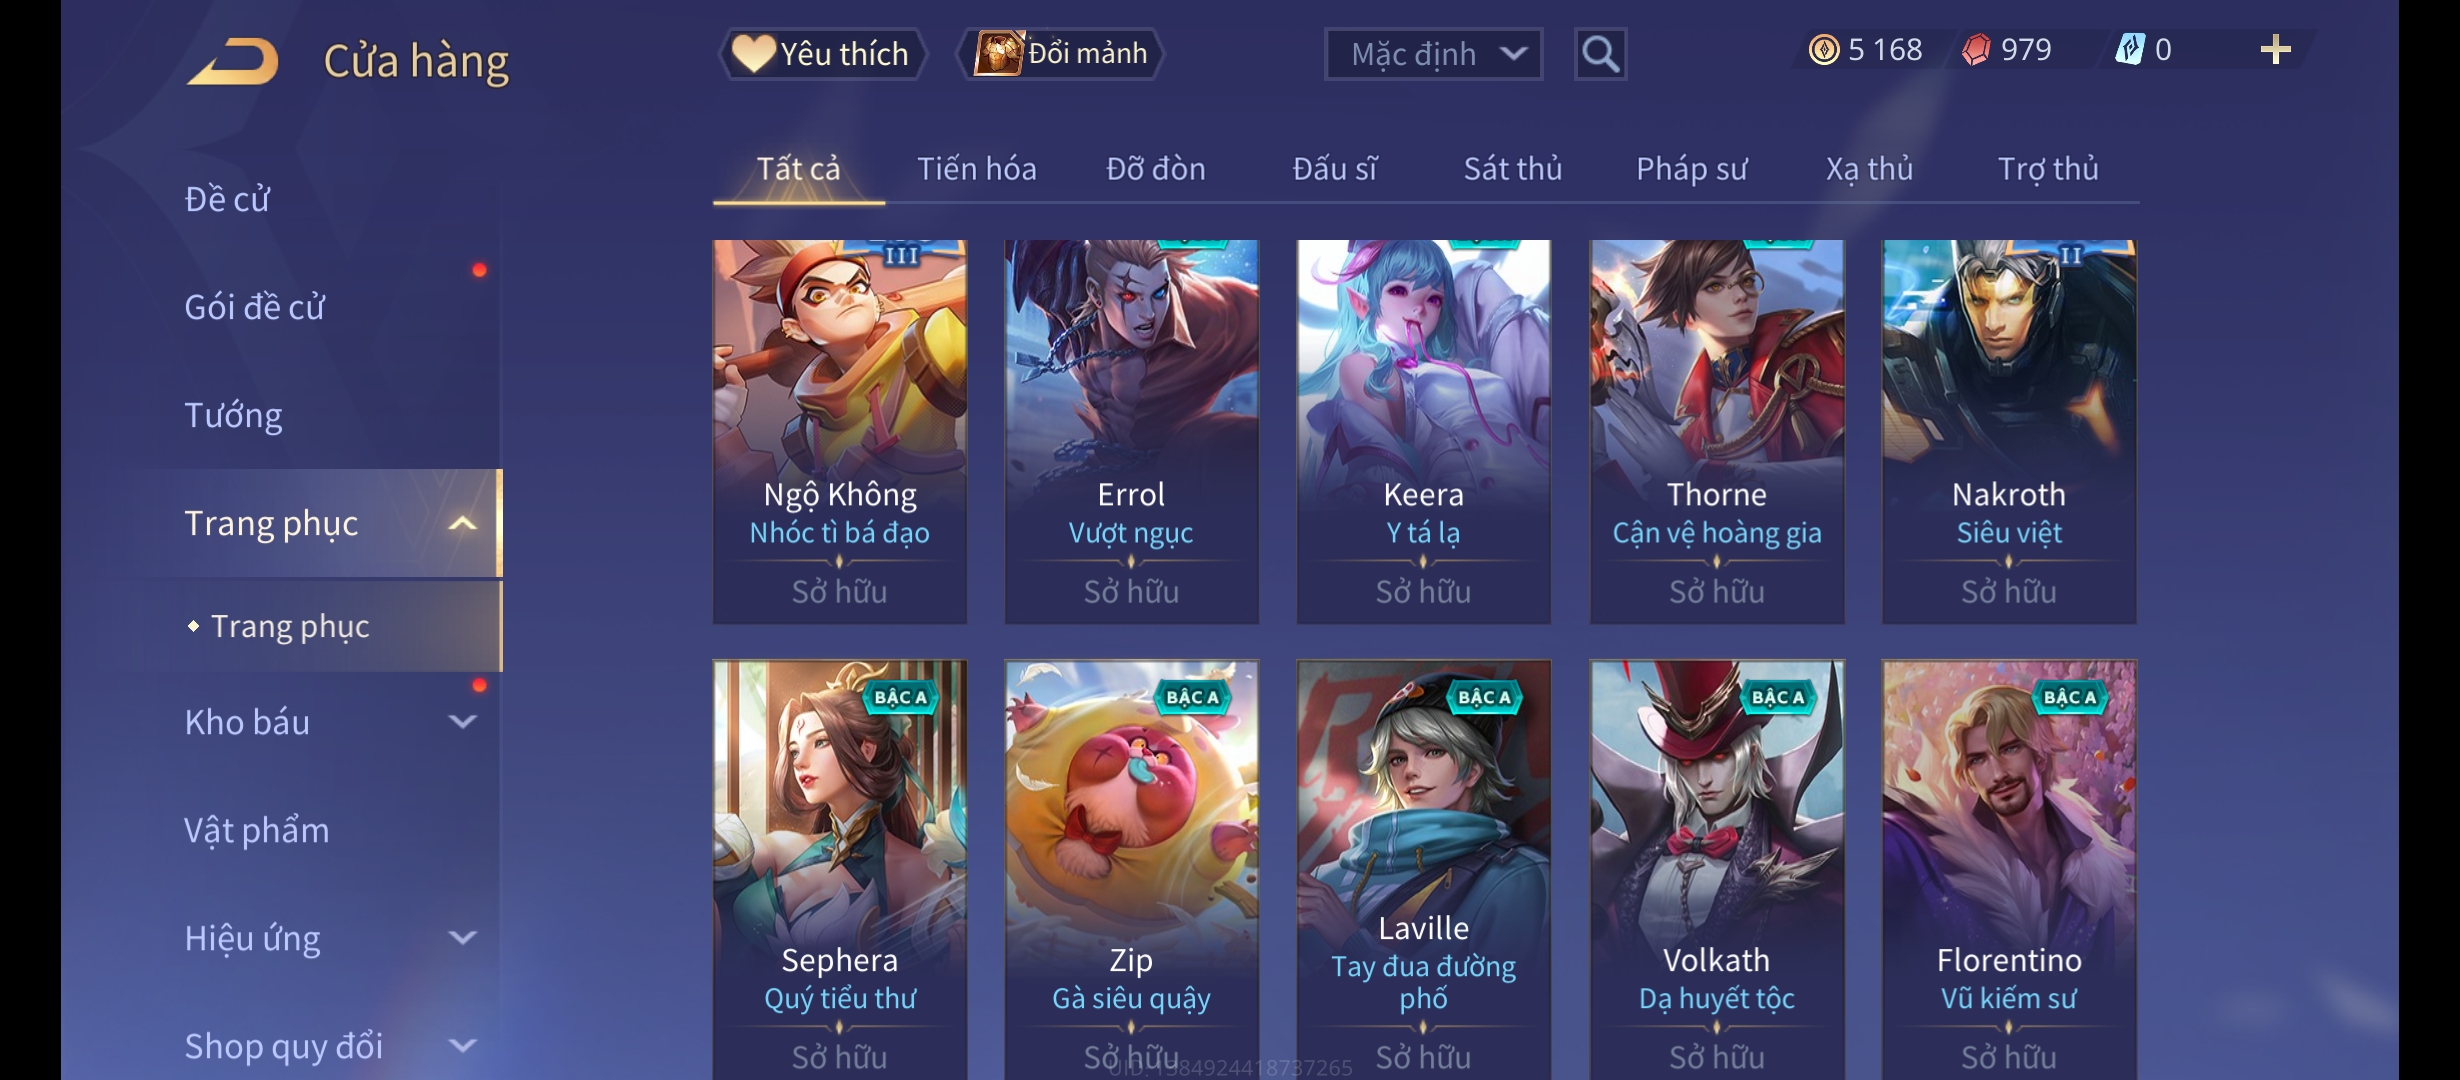This screenshot has height=1080, width=2460.
Task: Tap the gold coin balance icon
Action: pyautogui.click(x=1823, y=50)
